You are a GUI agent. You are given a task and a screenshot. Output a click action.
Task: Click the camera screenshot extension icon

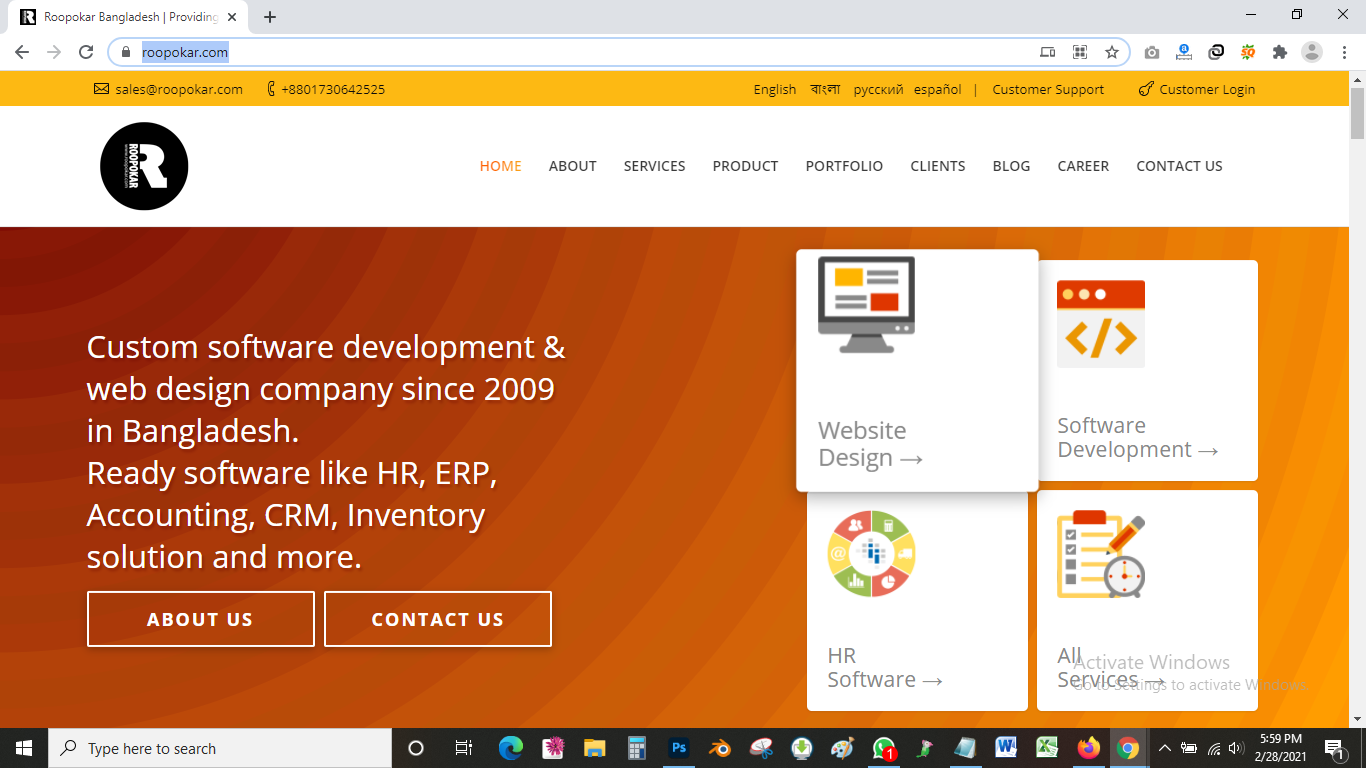click(x=1152, y=52)
